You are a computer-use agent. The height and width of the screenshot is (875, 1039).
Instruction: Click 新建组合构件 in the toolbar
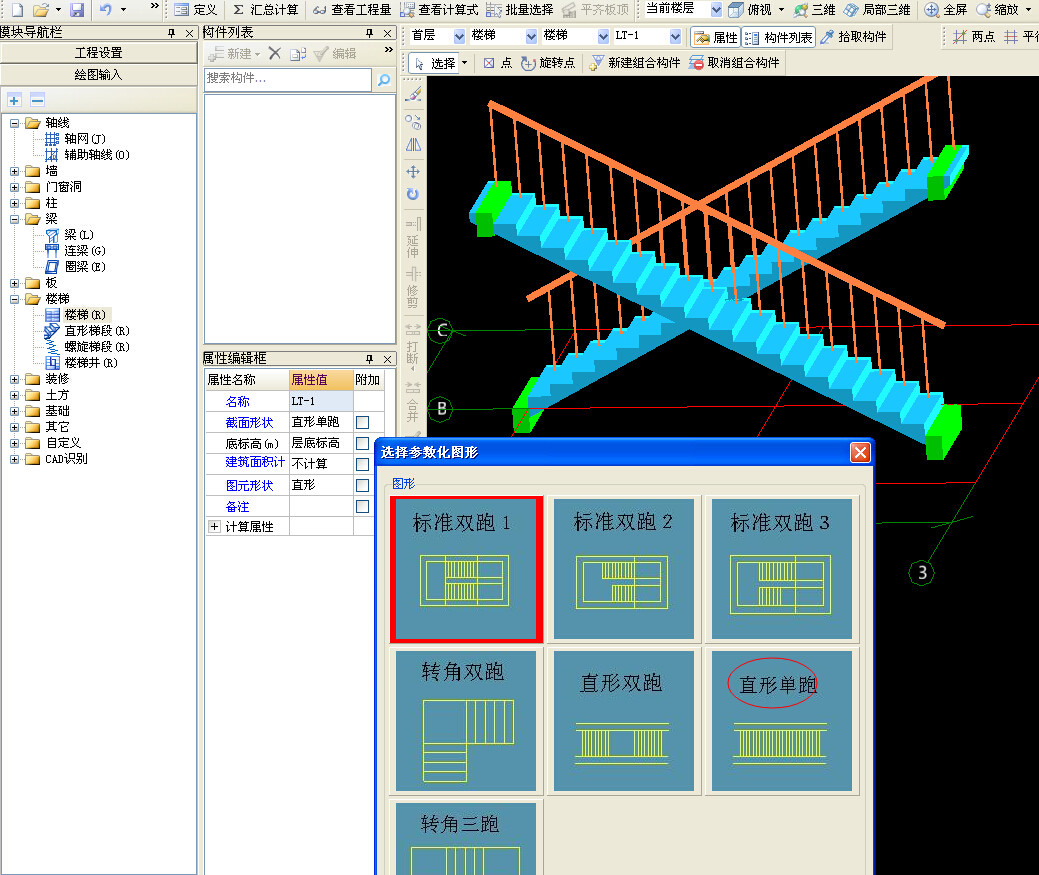[x=635, y=63]
